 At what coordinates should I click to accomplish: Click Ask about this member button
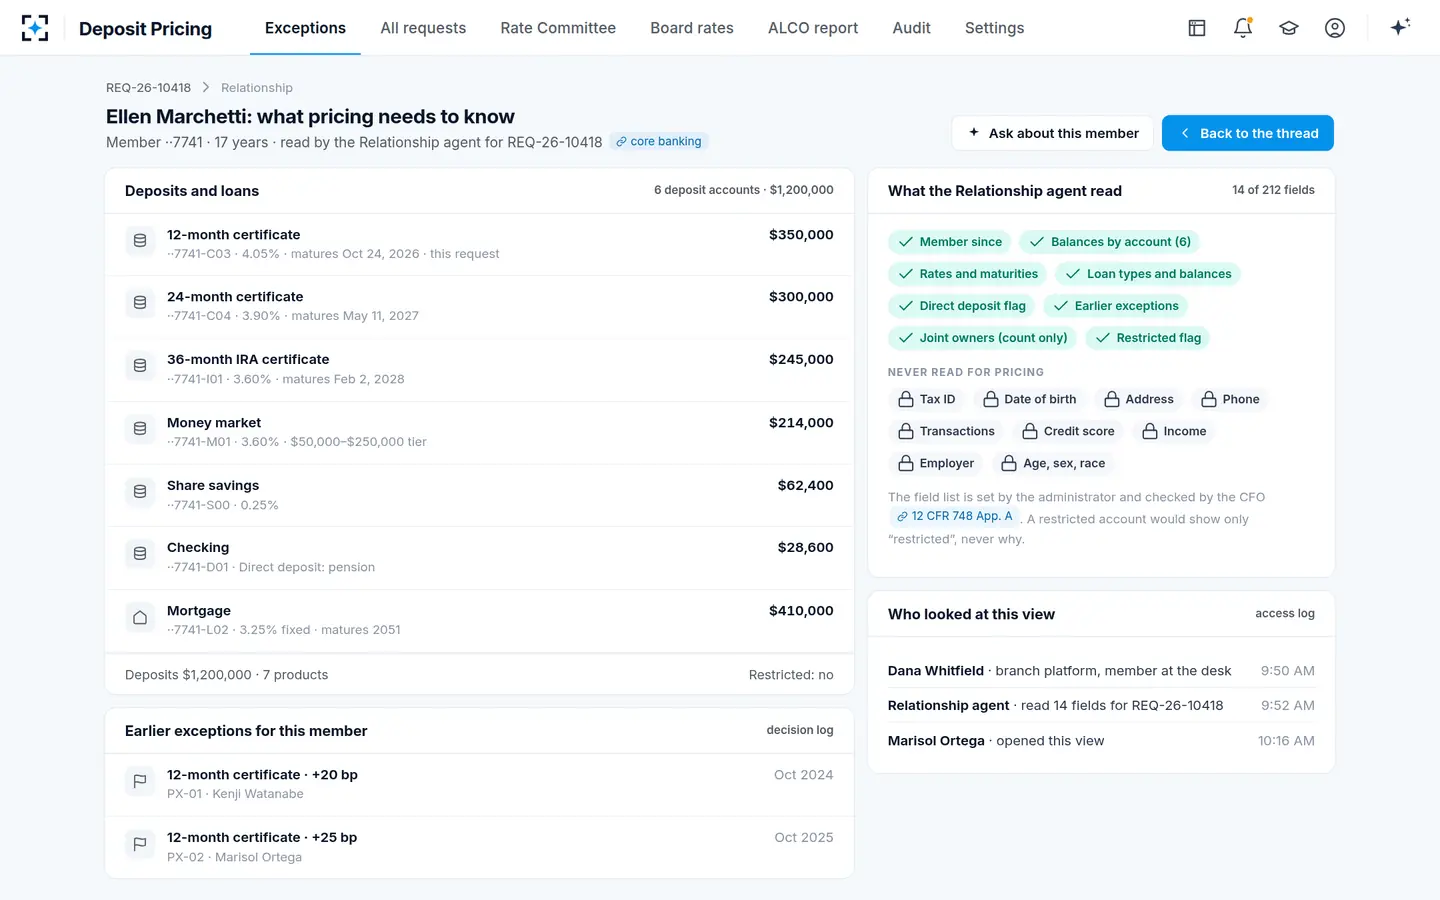click(1052, 133)
